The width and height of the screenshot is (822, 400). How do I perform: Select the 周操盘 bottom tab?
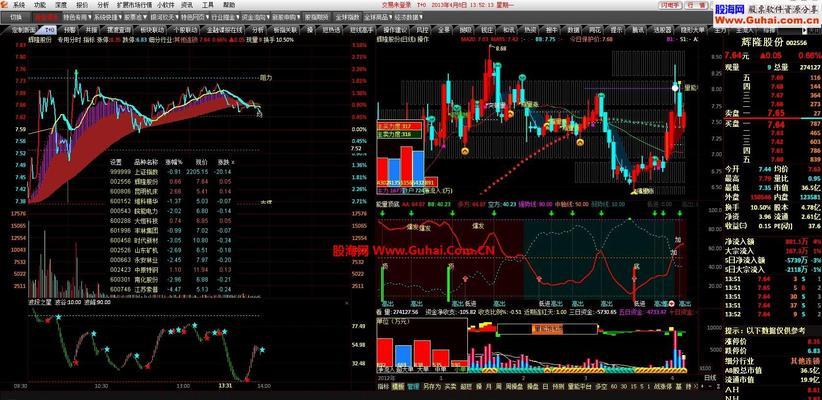514,386
